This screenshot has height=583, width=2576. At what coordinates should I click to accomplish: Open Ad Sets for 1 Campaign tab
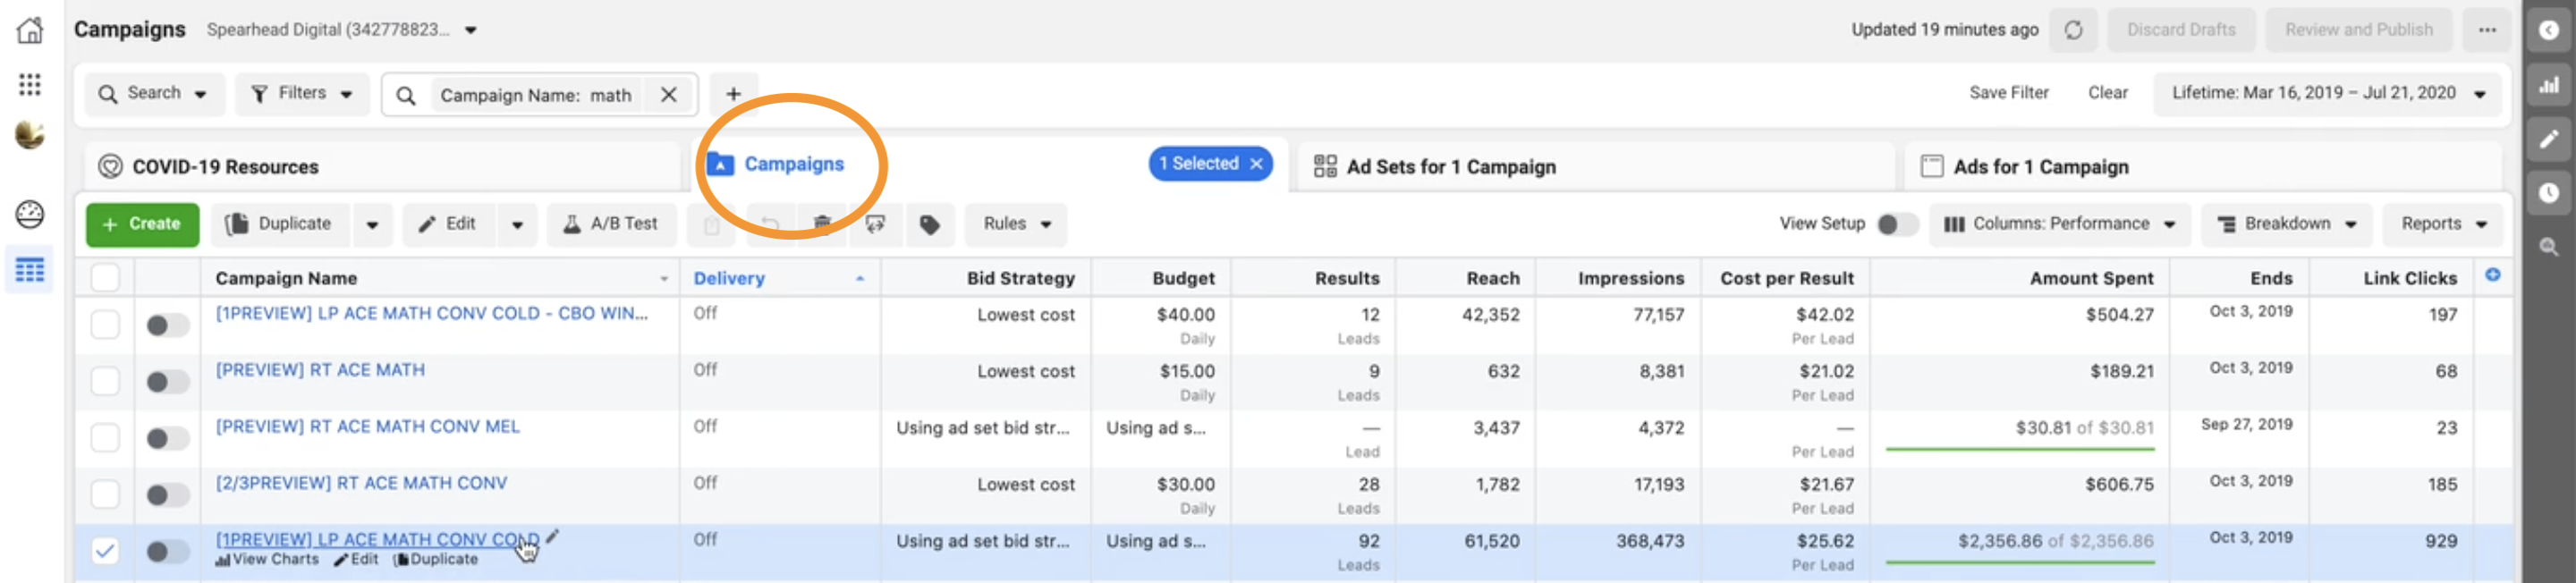pos(1595,166)
